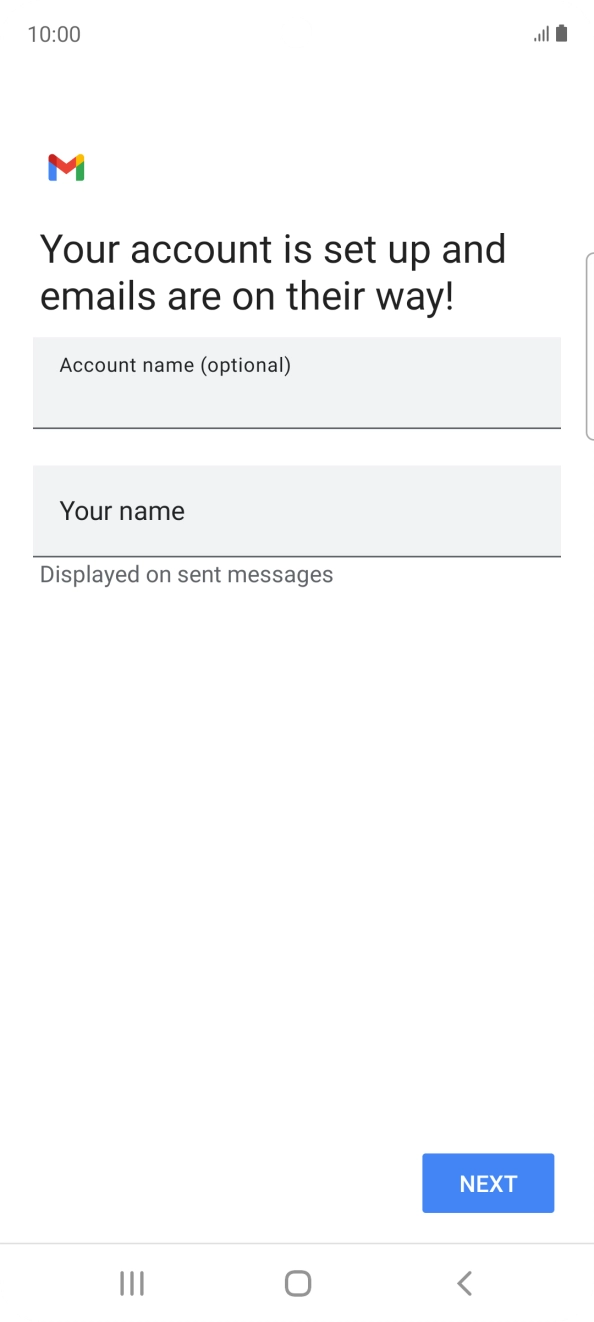The width and height of the screenshot is (594, 1322).
Task: Click the setup confirmation heading text
Action: [x=272, y=271]
